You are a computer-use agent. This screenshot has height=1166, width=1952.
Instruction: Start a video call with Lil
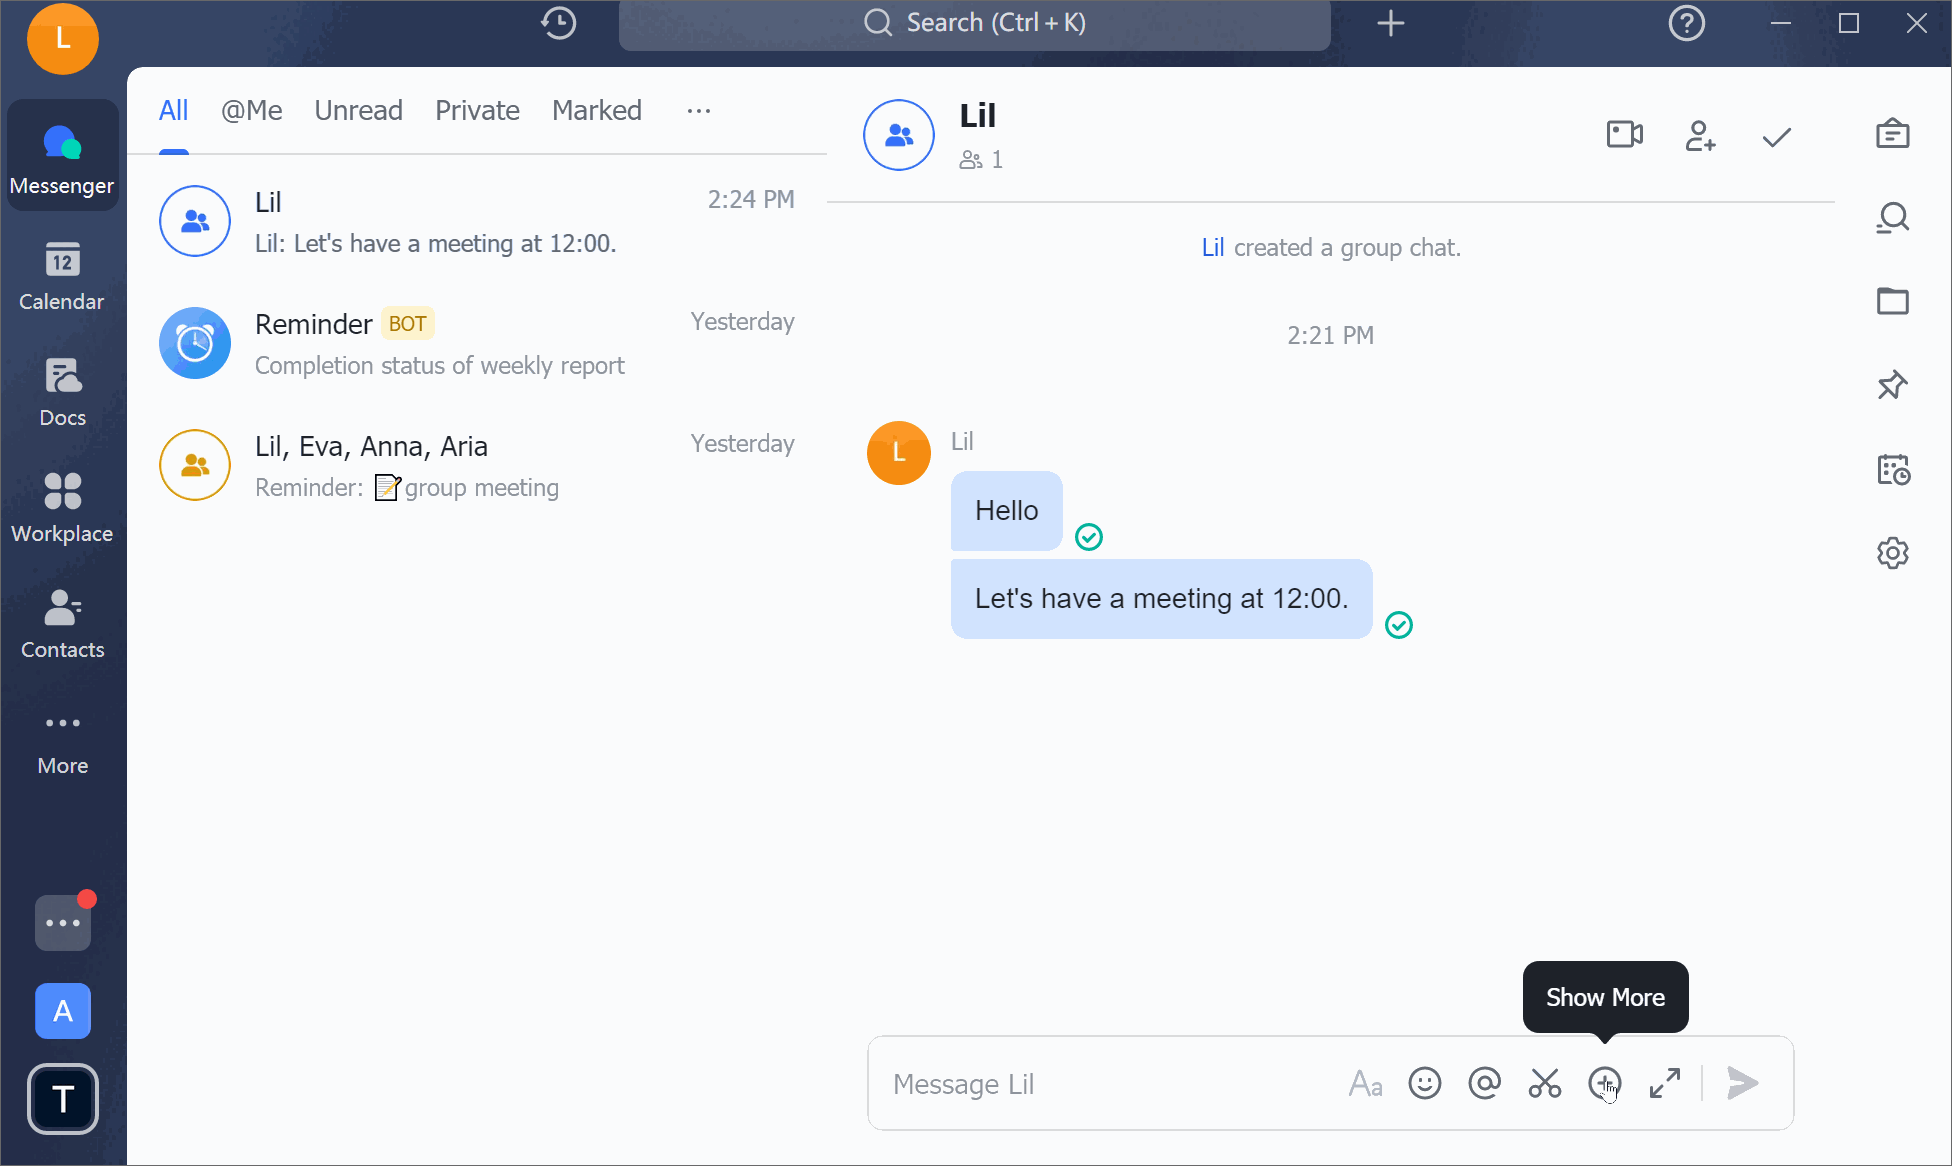point(1623,135)
